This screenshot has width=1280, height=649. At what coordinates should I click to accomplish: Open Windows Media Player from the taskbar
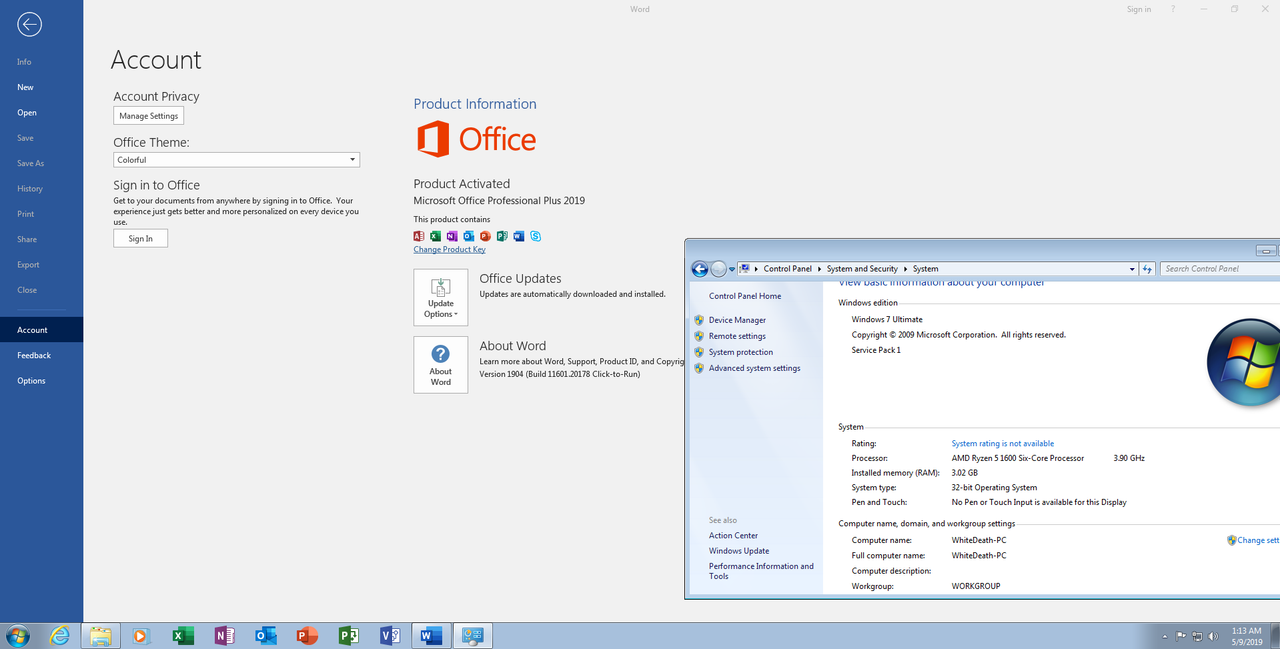pyautogui.click(x=140, y=635)
